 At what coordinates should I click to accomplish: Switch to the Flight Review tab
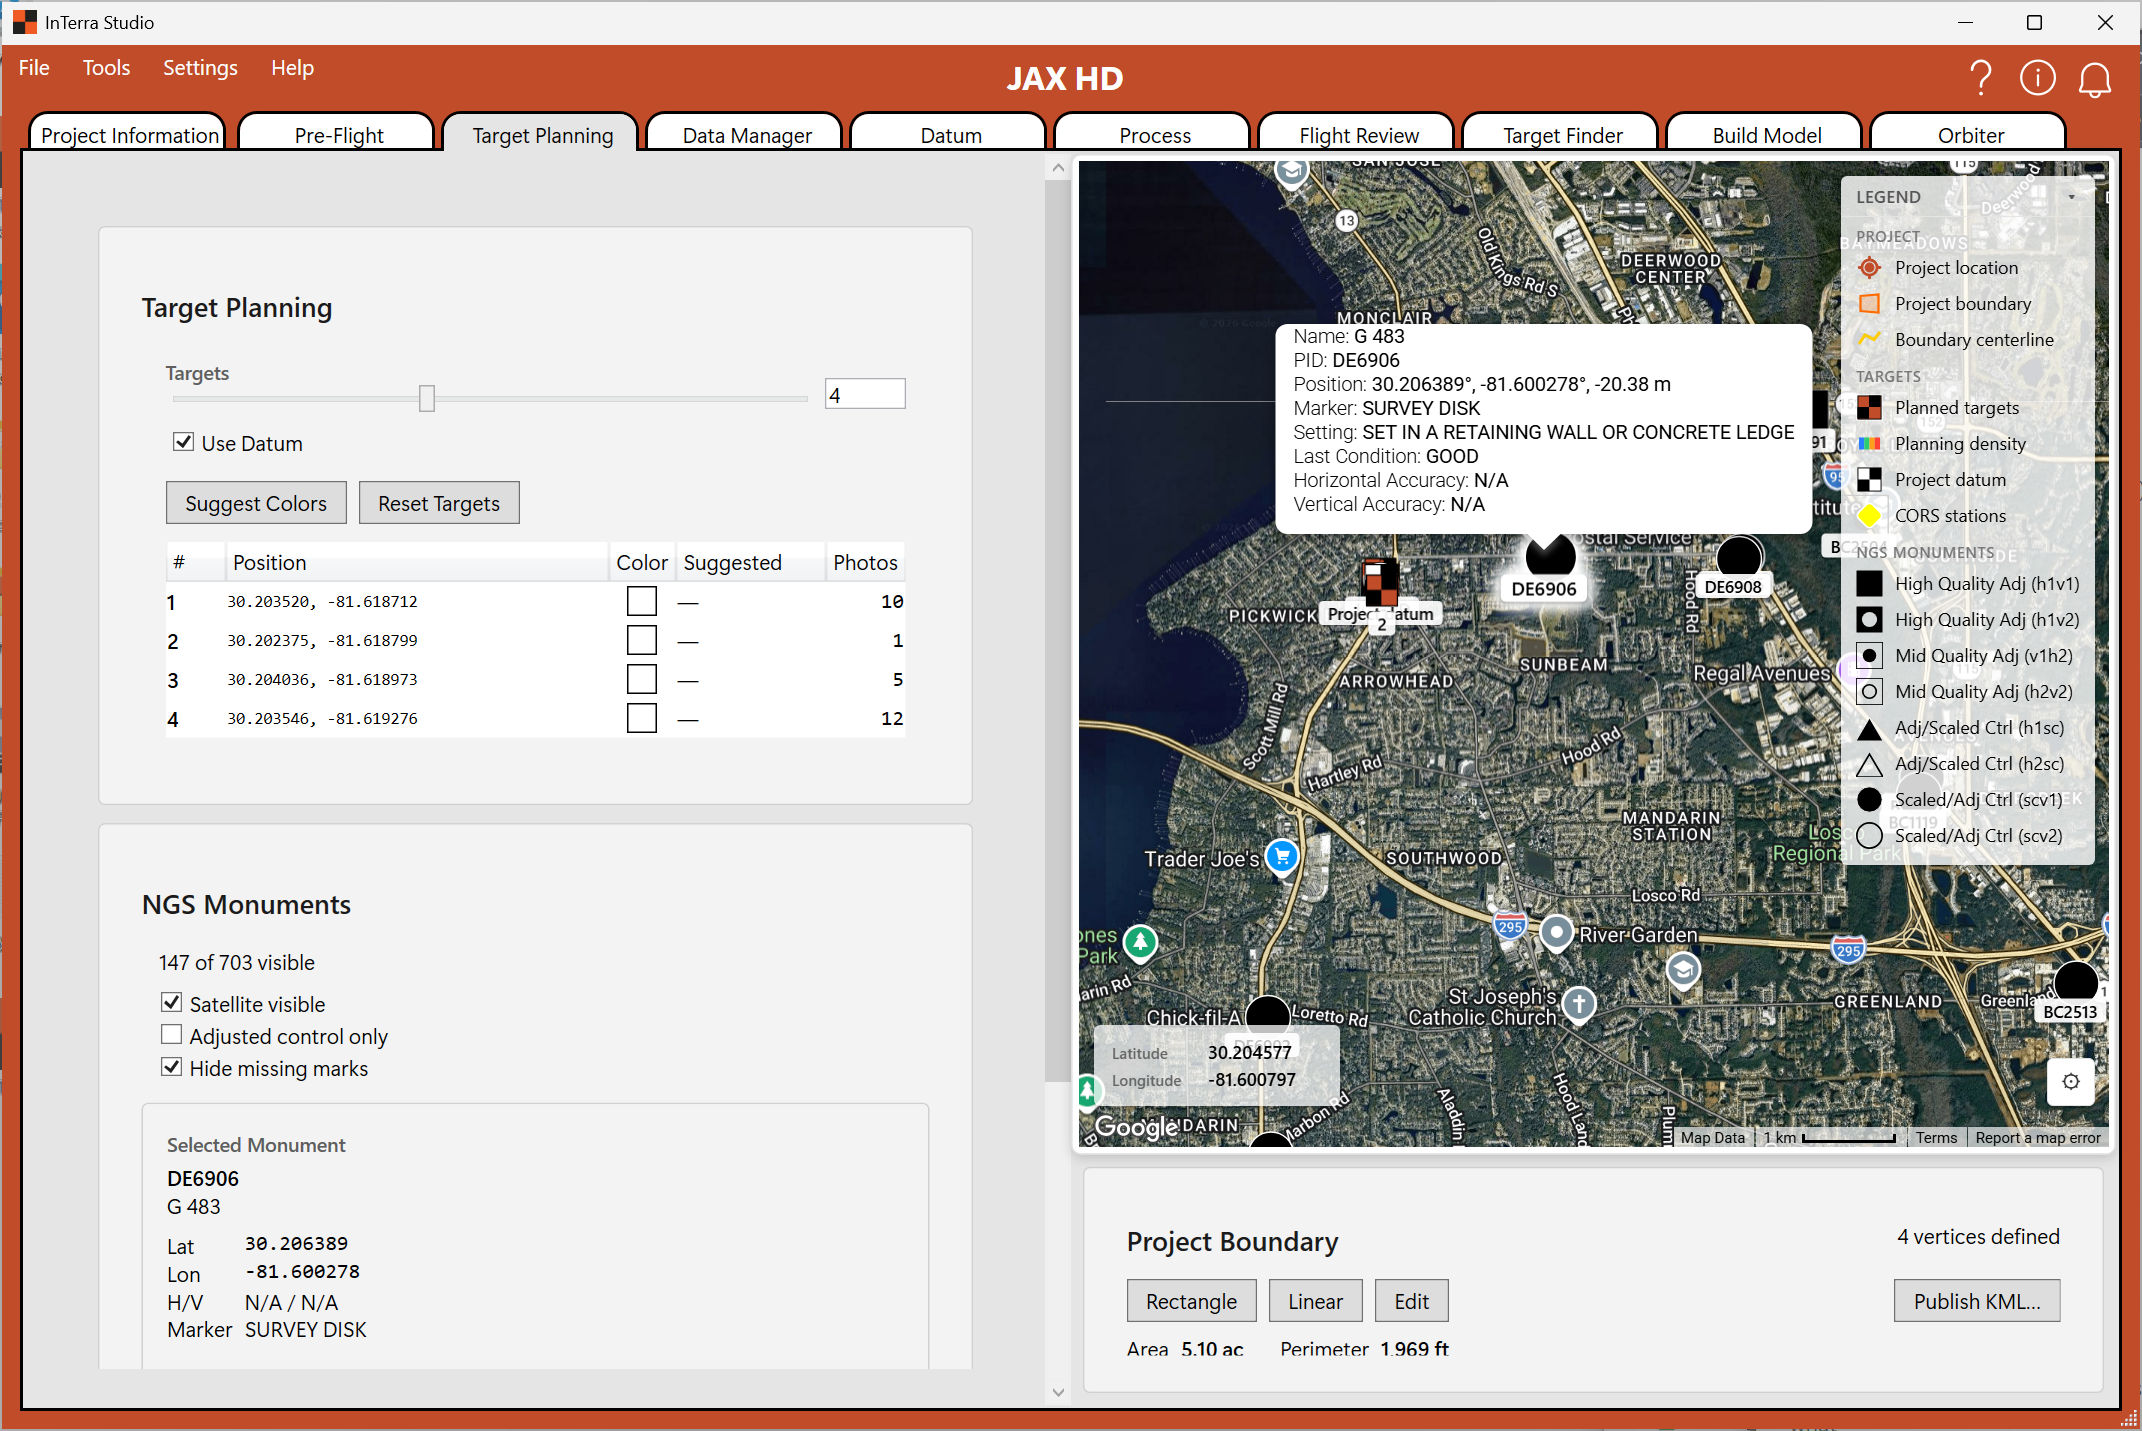1358,135
